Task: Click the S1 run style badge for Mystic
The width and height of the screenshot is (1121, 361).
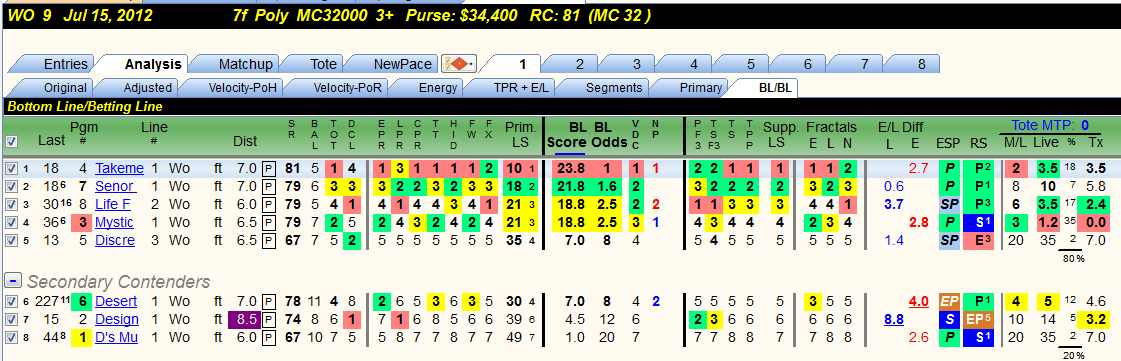Action: pyautogui.click(x=978, y=222)
